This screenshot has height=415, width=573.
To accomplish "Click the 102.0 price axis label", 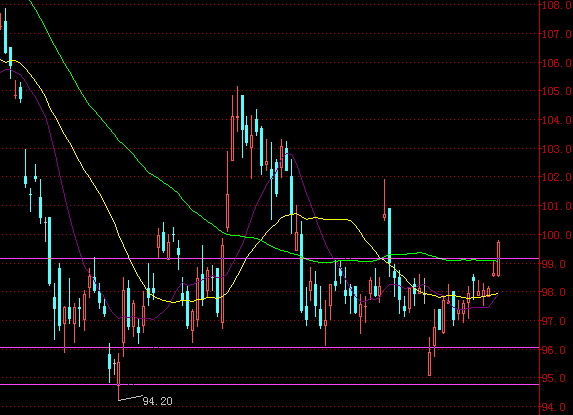I will coord(557,177).
